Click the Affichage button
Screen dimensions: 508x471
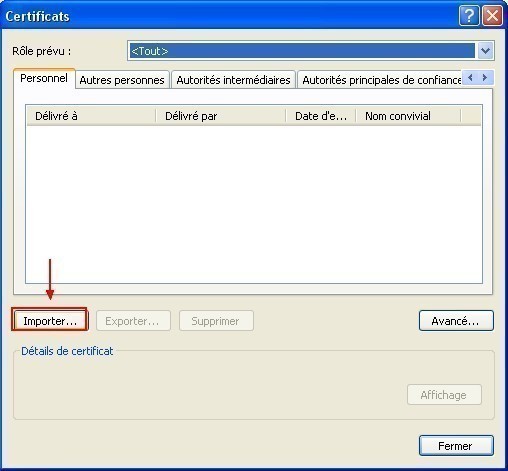[444, 395]
